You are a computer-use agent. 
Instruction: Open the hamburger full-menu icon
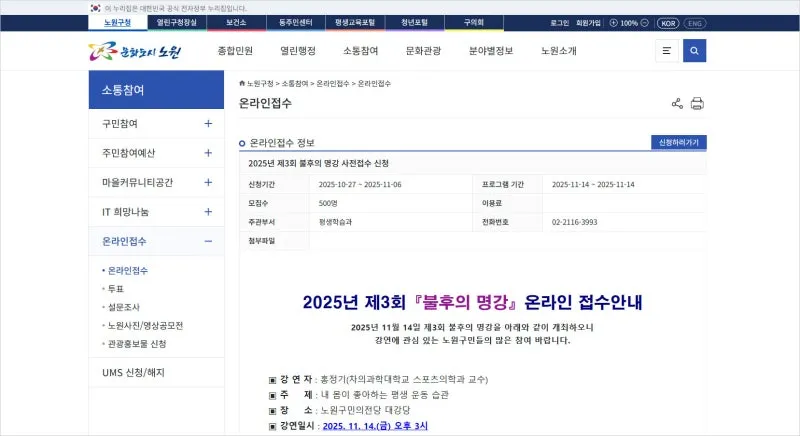tap(667, 51)
